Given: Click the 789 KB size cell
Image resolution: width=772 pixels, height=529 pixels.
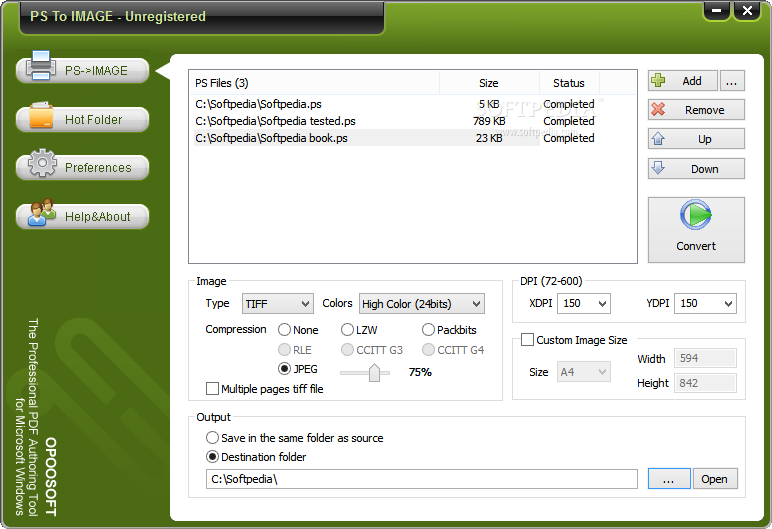Looking at the screenshot, I should click(489, 121).
